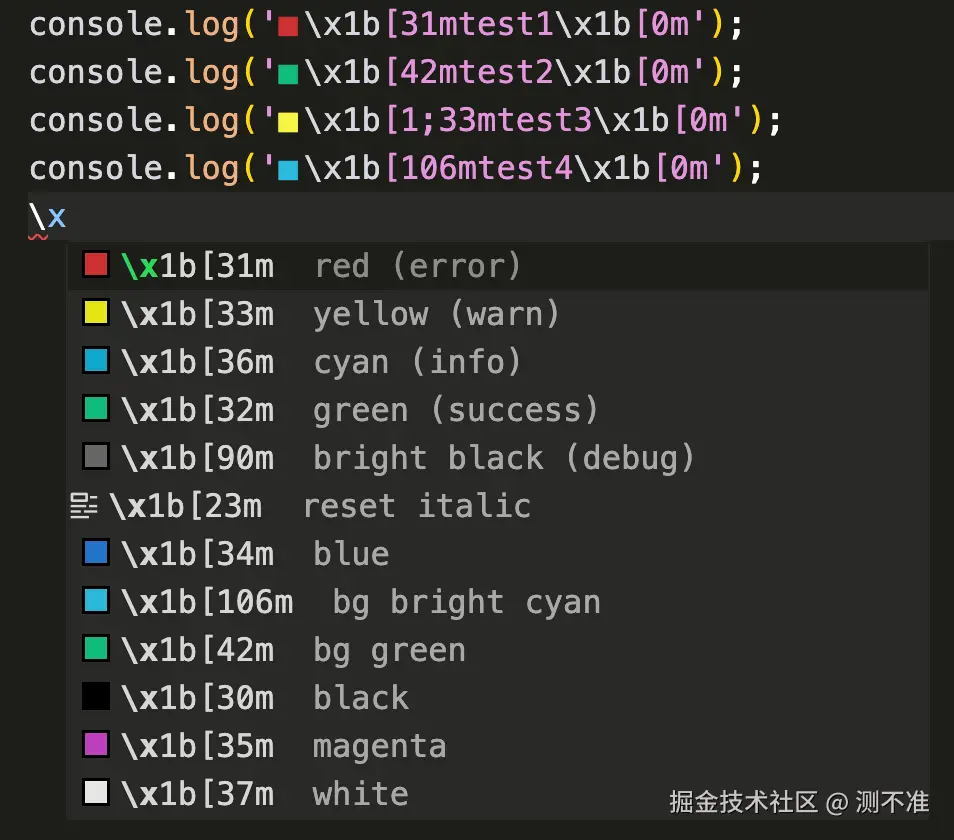Click cyan swatch beside \x1b[36m suggestion
This screenshot has height=840, width=954.
[x=96, y=361]
